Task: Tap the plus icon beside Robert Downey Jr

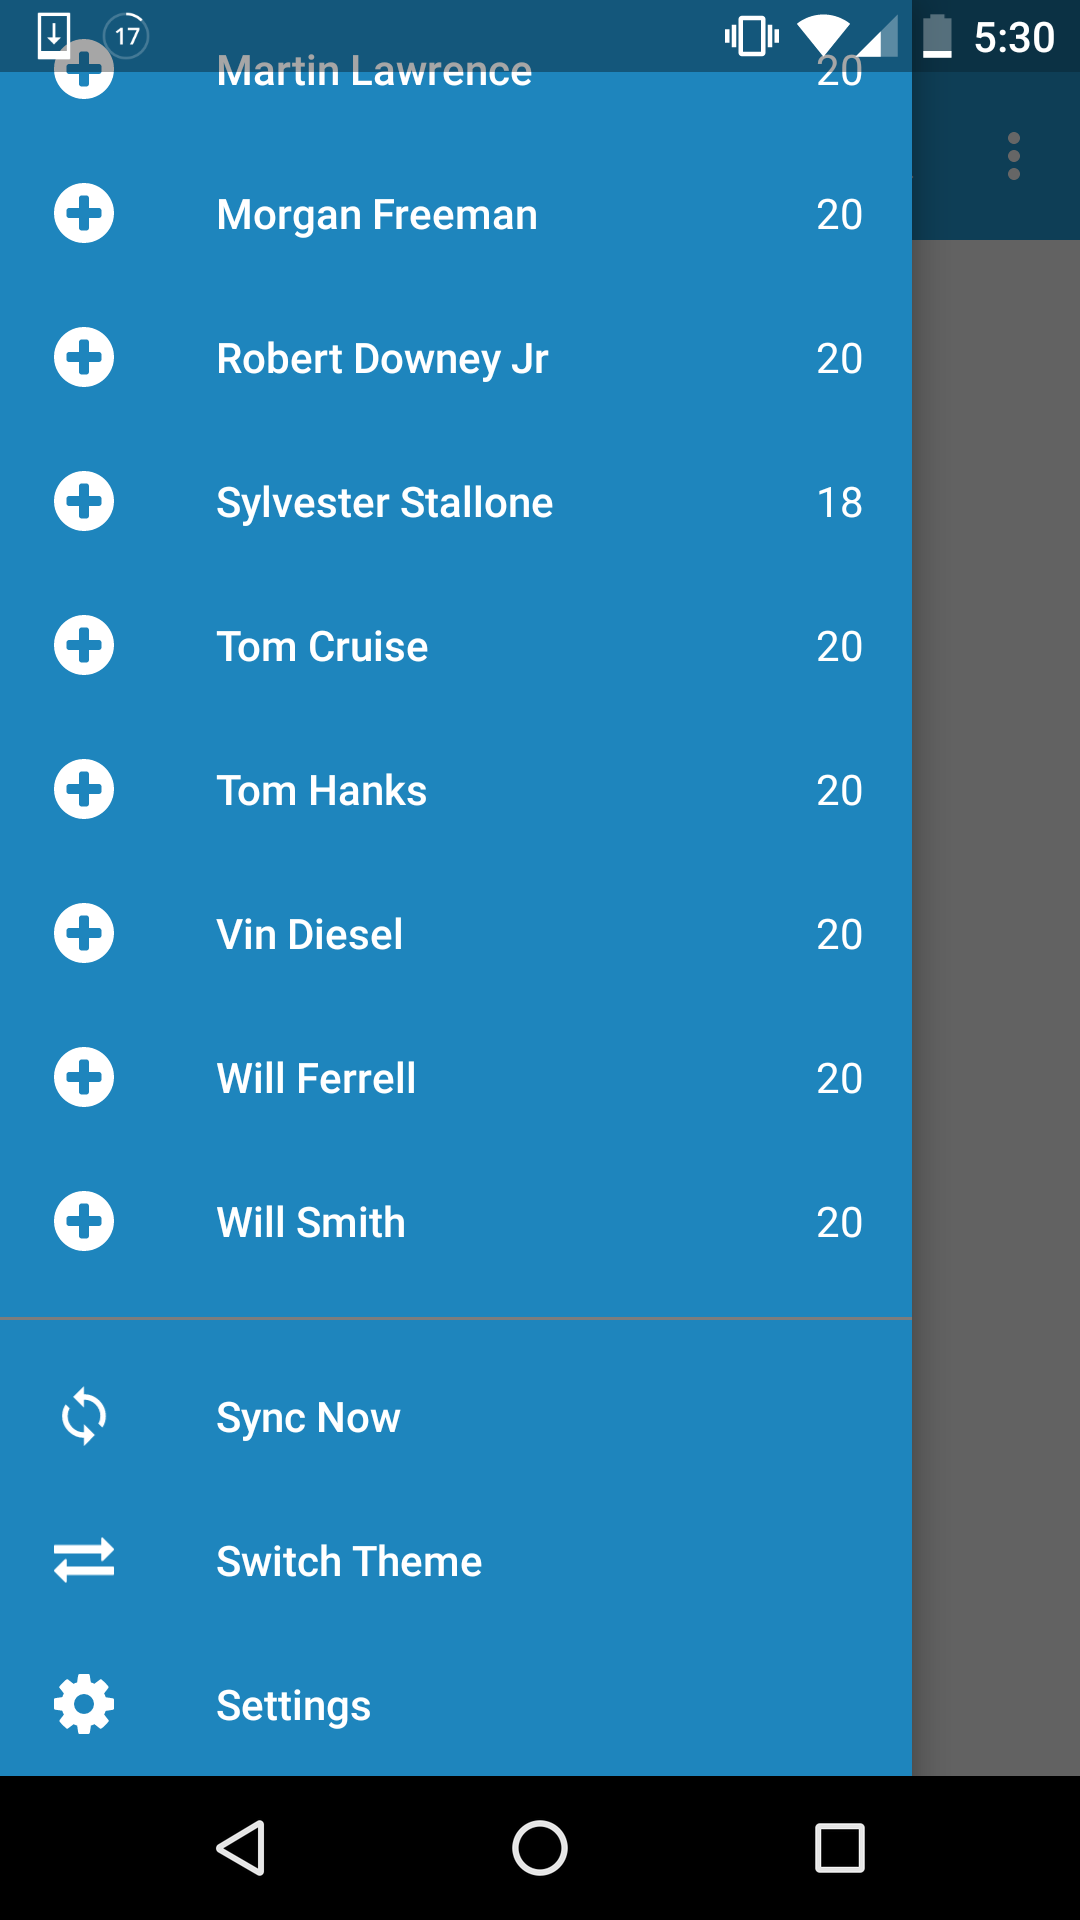Action: 84,357
